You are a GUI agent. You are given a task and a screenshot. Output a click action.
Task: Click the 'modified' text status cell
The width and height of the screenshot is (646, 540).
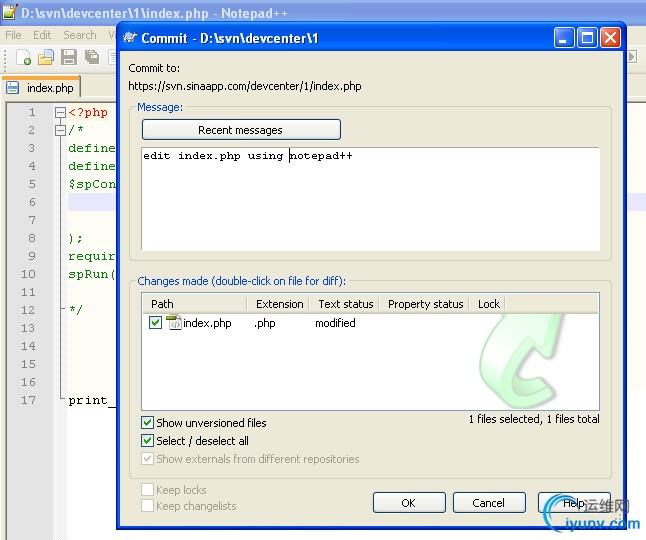[x=335, y=323]
